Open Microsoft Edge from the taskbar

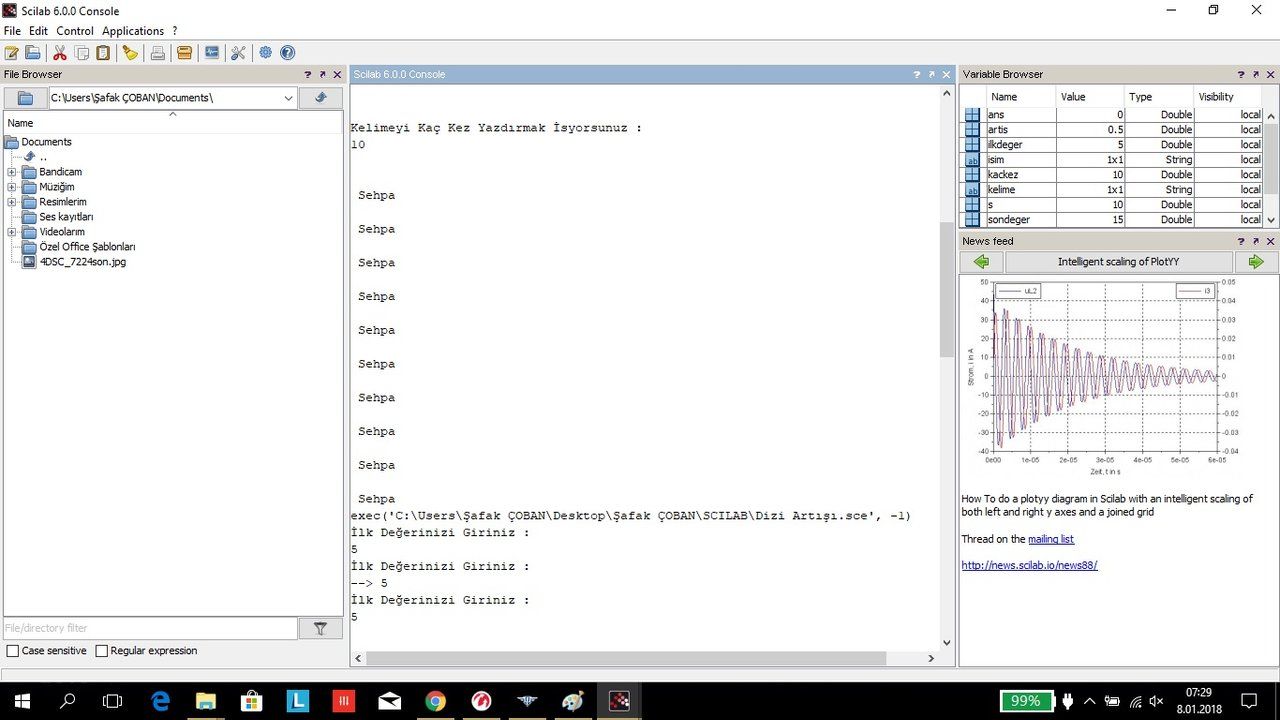tap(160, 701)
